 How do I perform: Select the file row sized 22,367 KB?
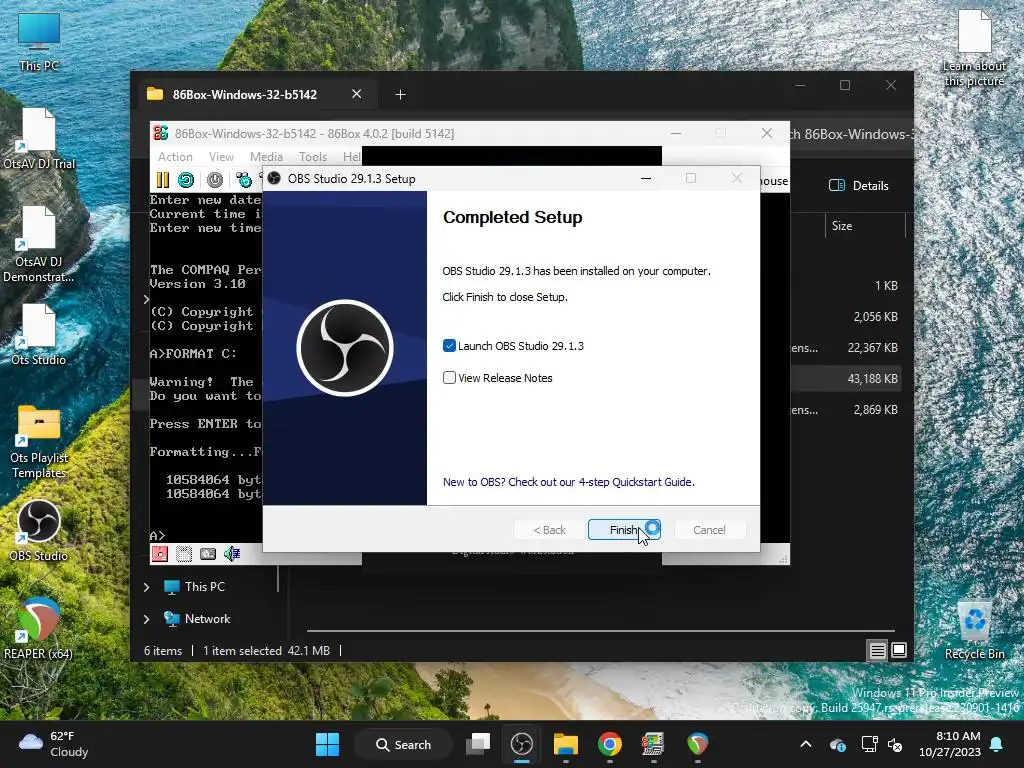coord(845,348)
